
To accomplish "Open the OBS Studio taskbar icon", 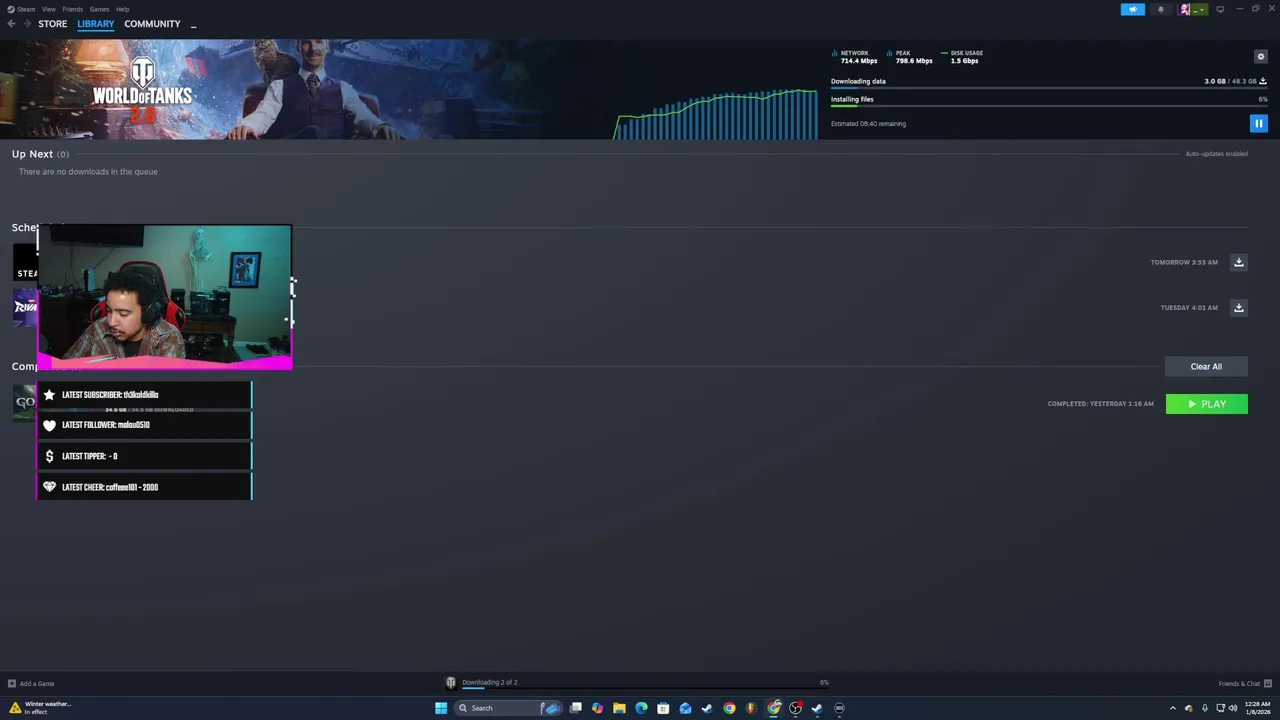I will pyautogui.click(x=796, y=708).
